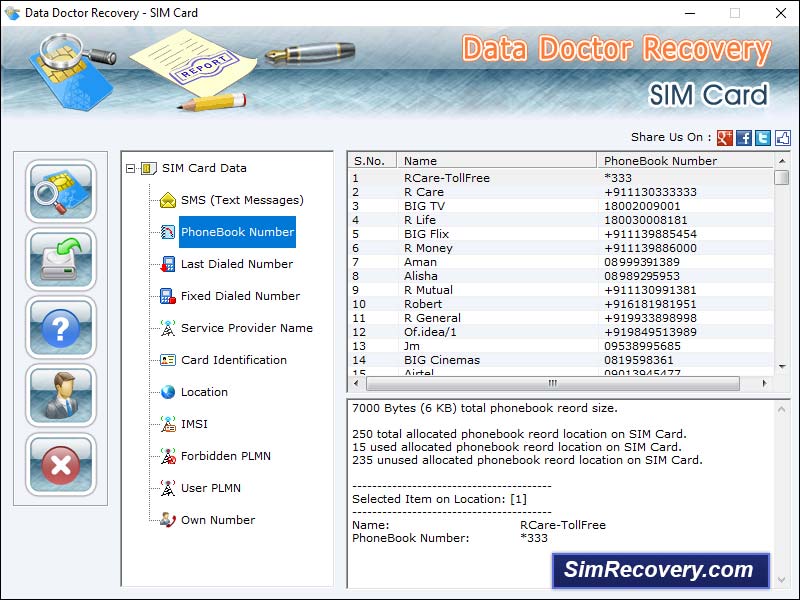Open the SimRecovery.com link
The height and width of the screenshot is (600, 800).
661,570
